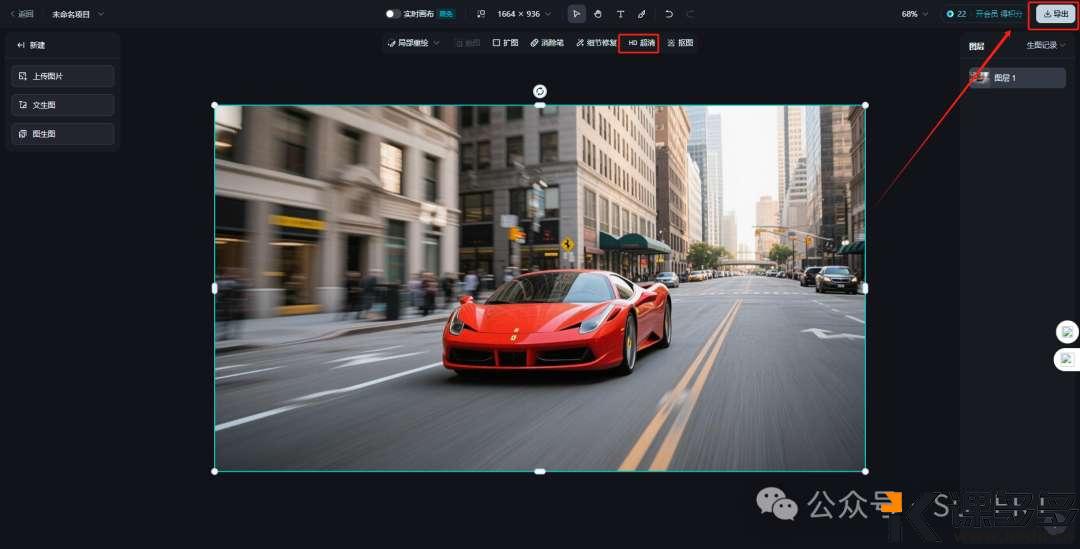Viewport: 1080px width, 549px height.
Task: Click the HD 超清 upscale tool
Action: [x=640, y=43]
